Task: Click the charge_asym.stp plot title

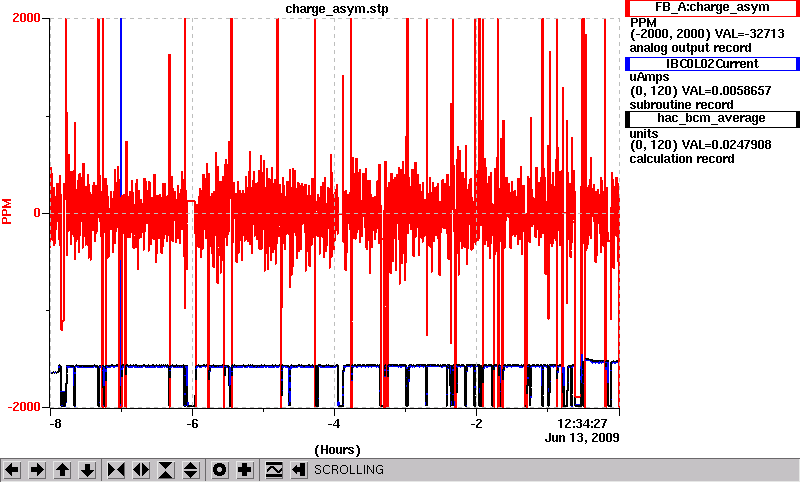Action: [x=337, y=9]
